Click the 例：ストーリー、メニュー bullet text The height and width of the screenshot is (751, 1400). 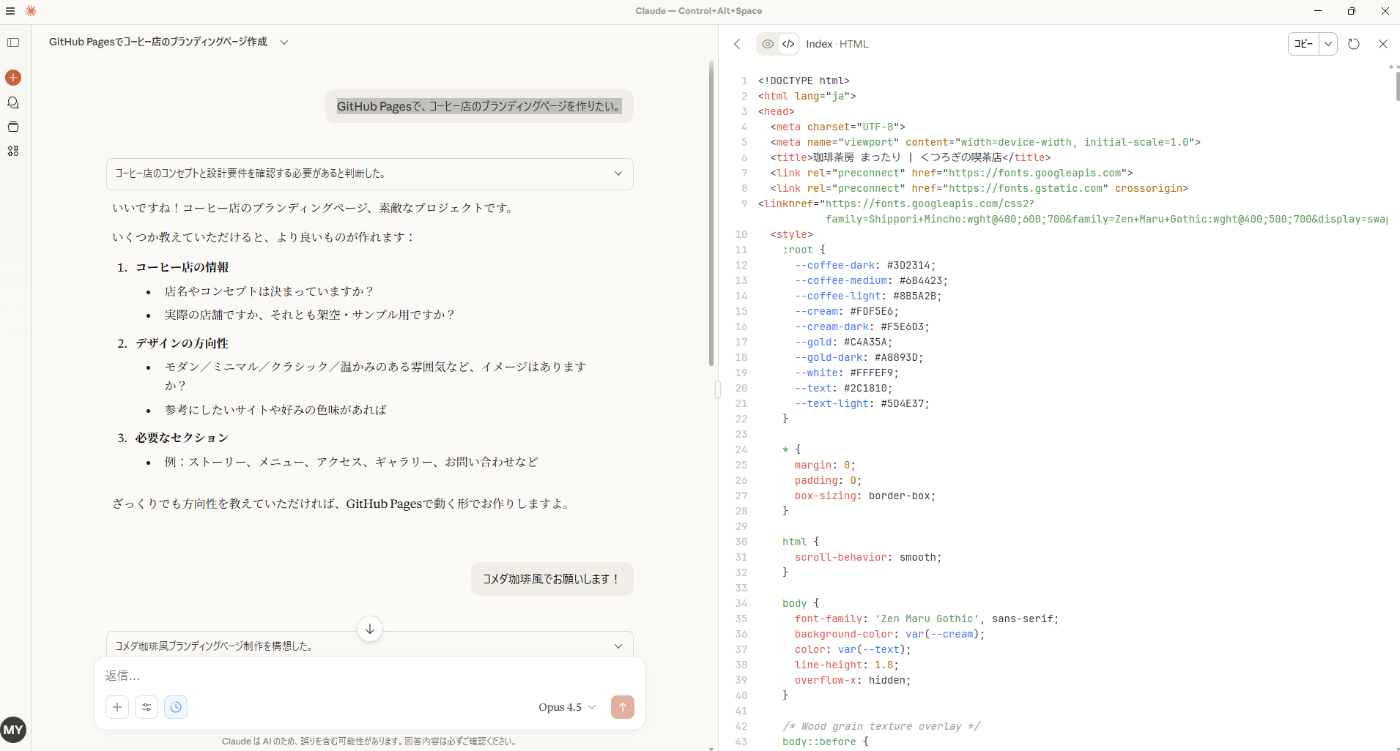(x=352, y=461)
